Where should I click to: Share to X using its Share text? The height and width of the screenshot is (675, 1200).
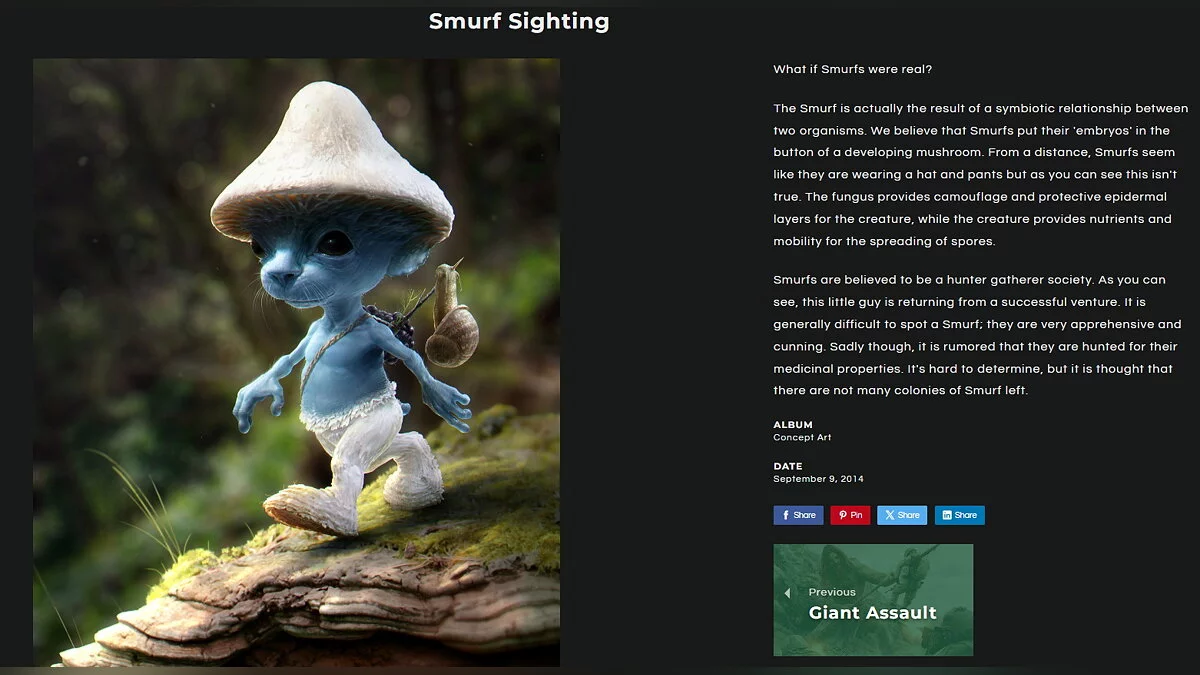[908, 516]
